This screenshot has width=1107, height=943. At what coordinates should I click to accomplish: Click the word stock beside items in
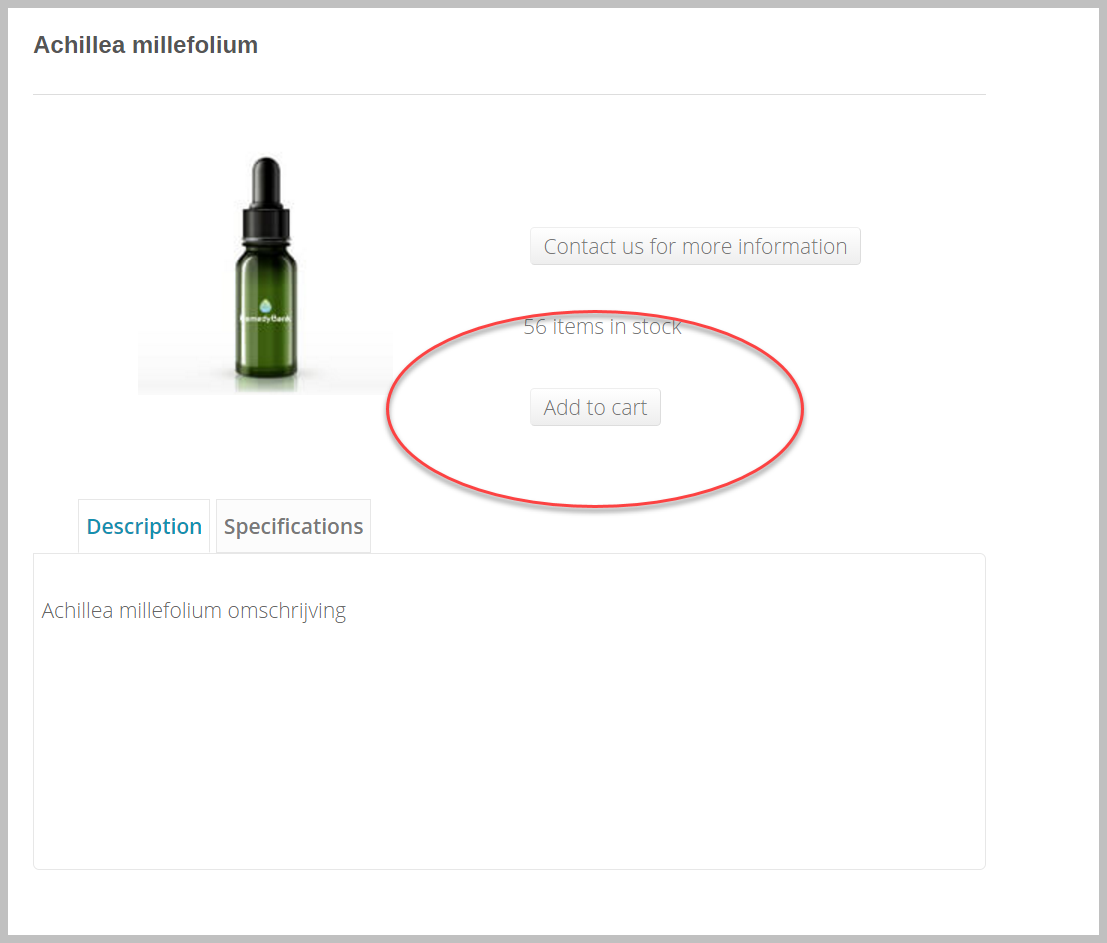(x=657, y=327)
